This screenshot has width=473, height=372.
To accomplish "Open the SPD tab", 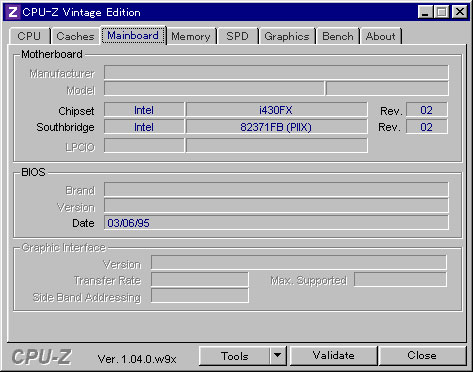I will coord(237,36).
